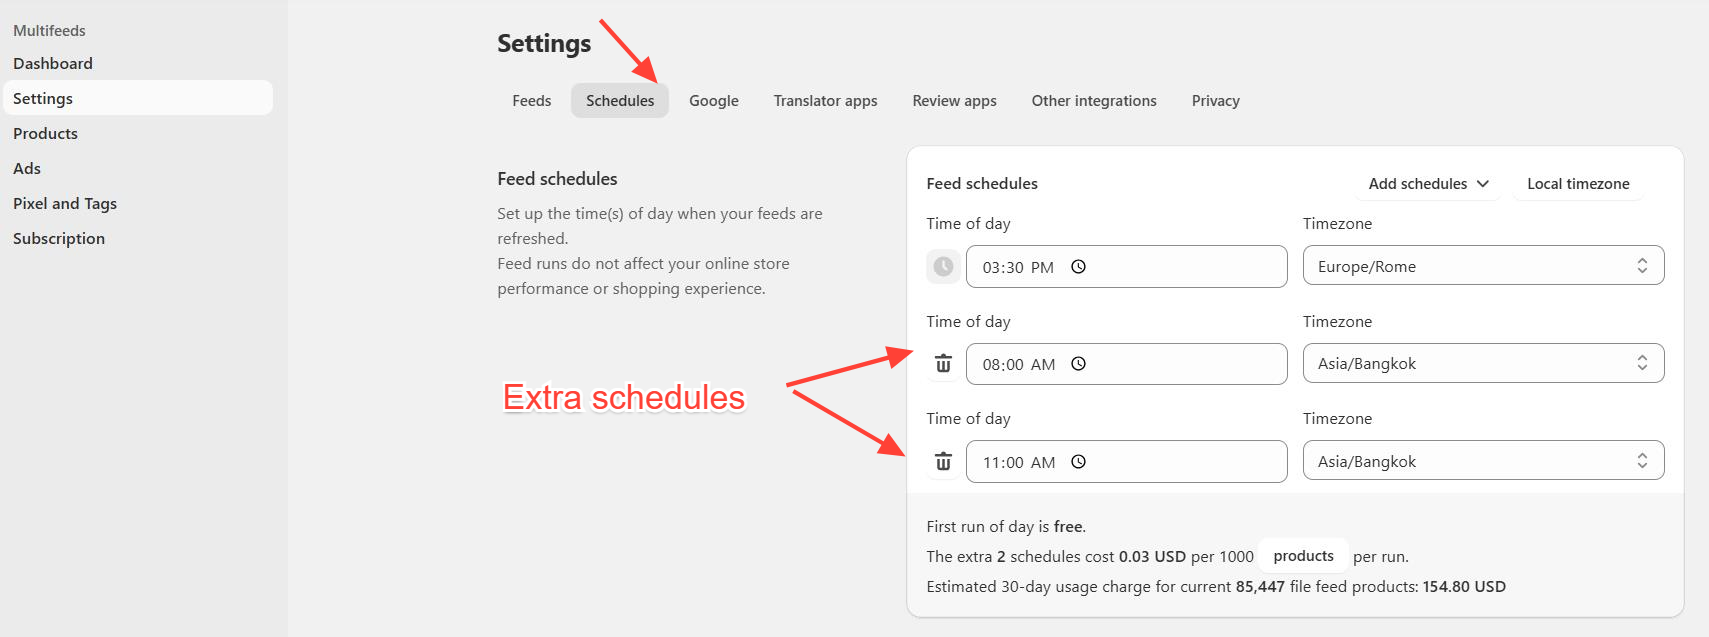Image resolution: width=1709 pixels, height=637 pixels.
Task: Click the 08:00 AM time input field
Action: coord(1126,364)
